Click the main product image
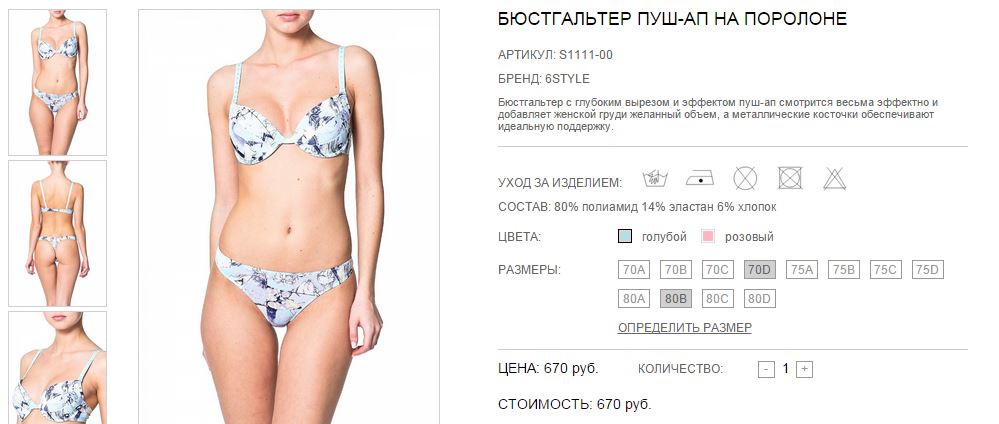 289,217
